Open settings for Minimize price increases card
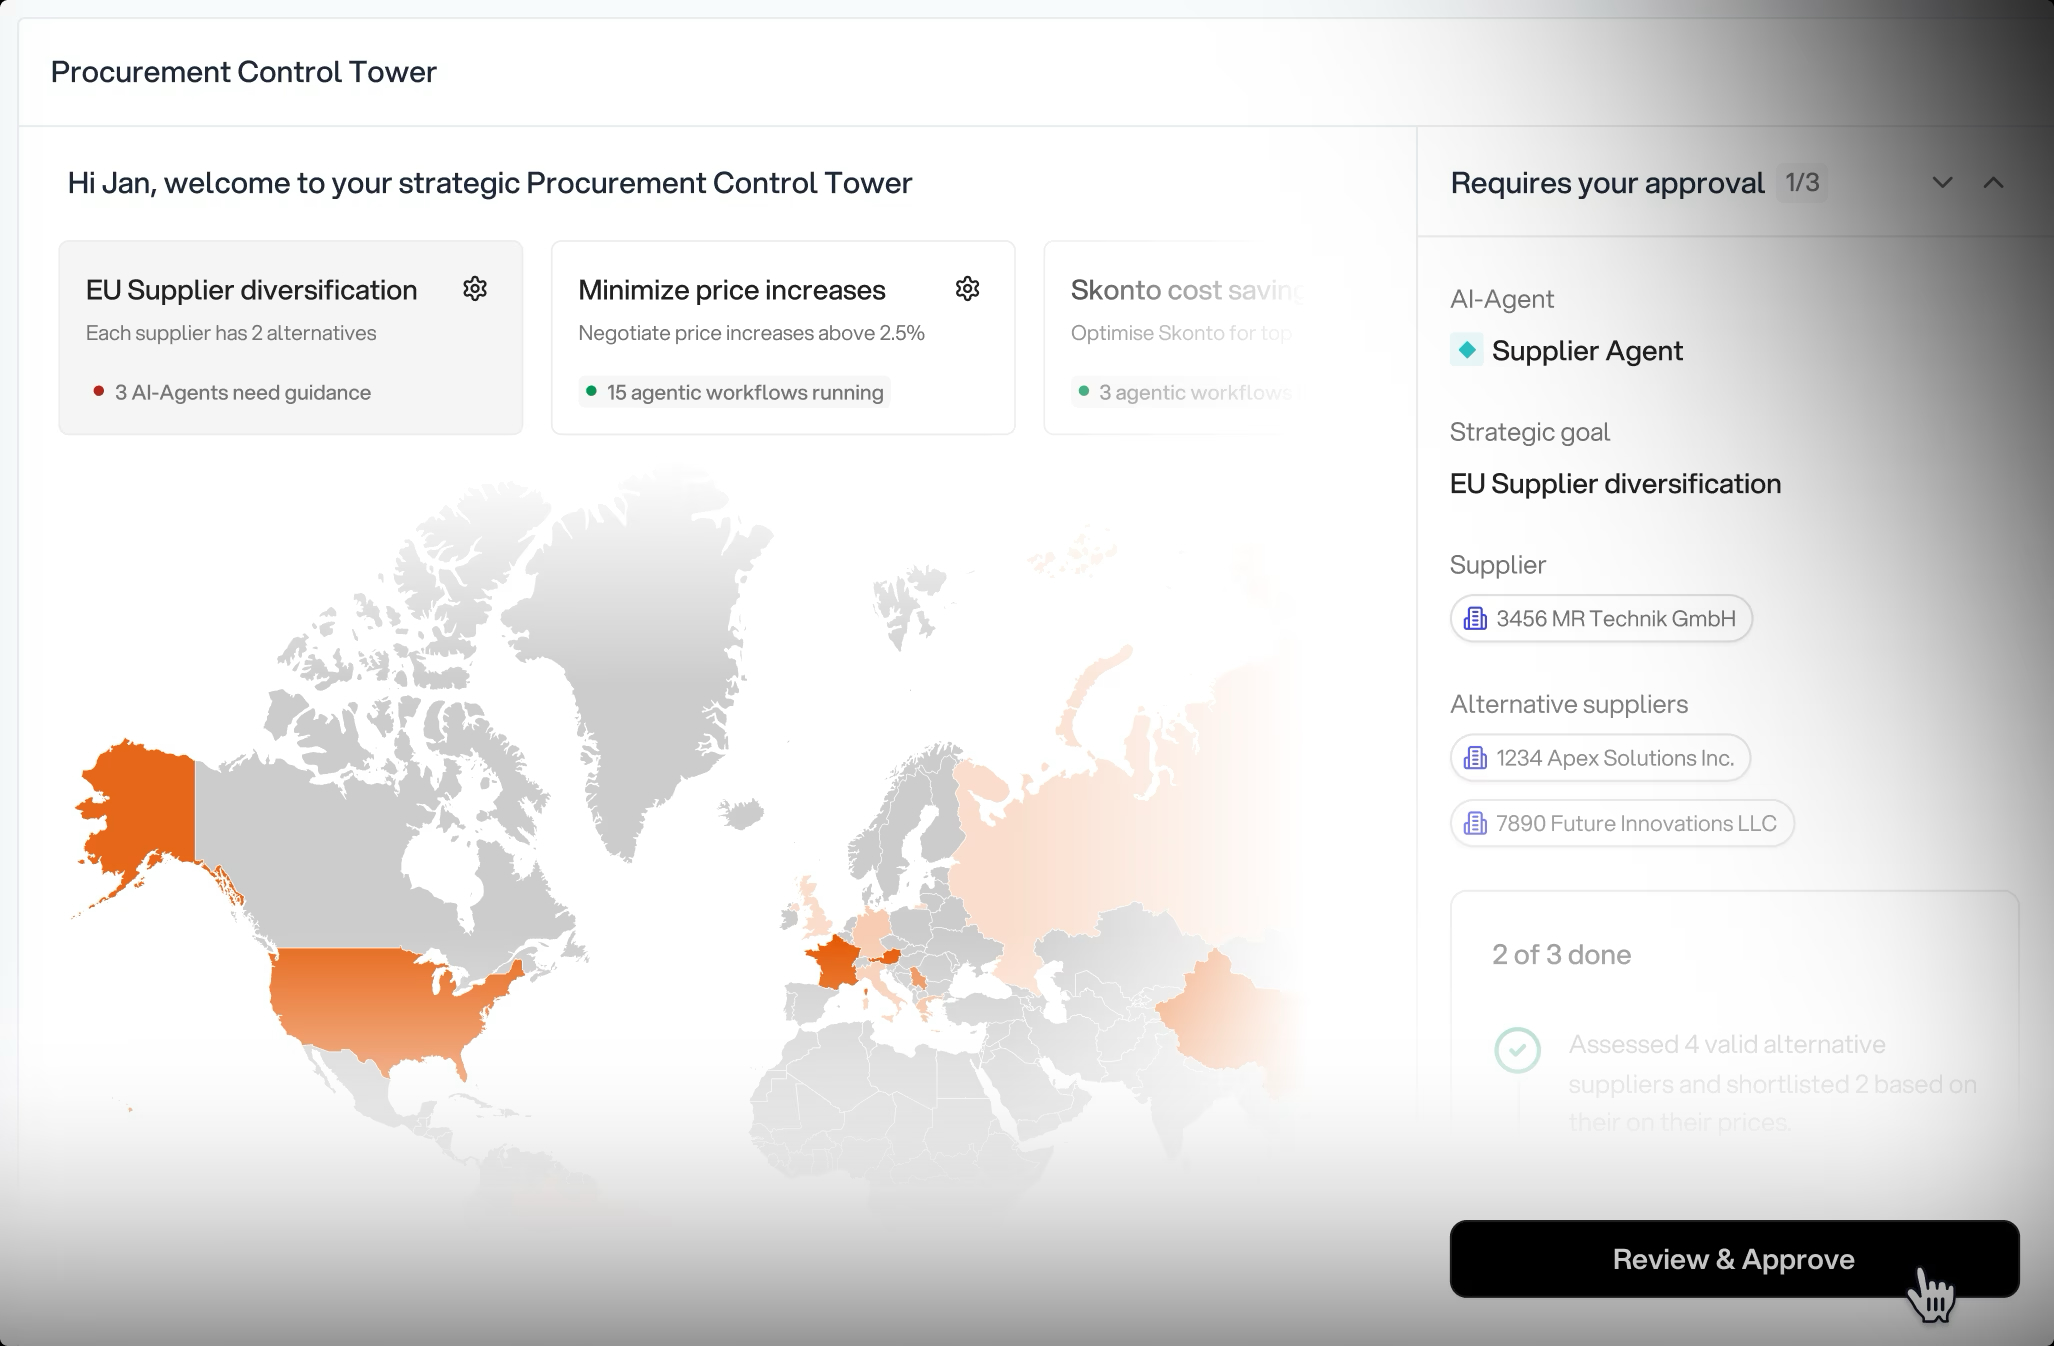 967,289
